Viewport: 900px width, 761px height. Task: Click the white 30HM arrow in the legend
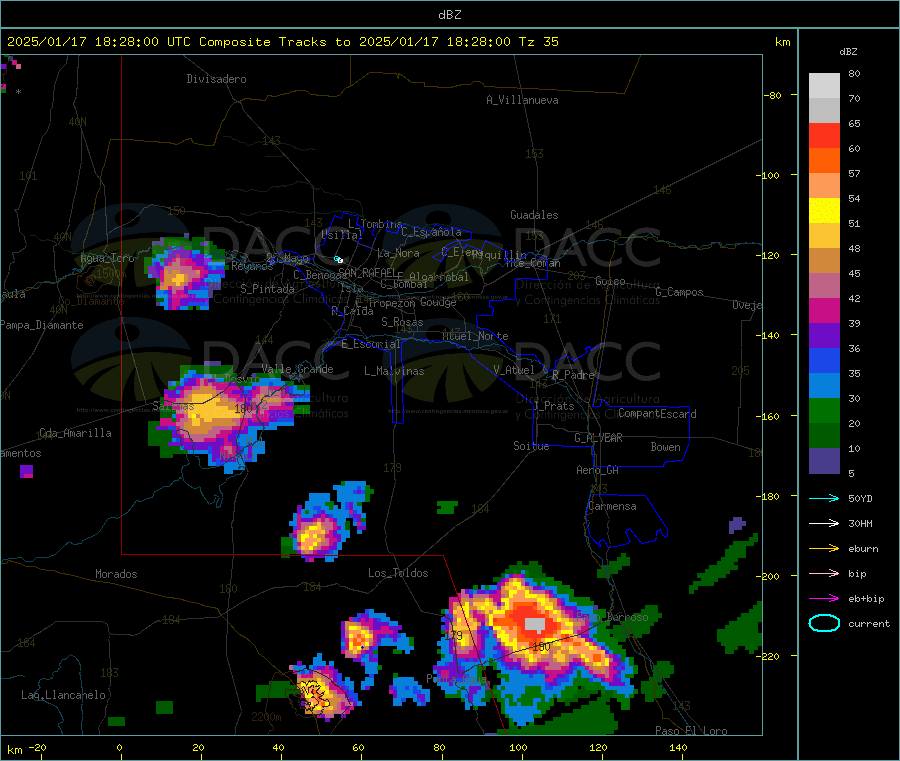824,523
